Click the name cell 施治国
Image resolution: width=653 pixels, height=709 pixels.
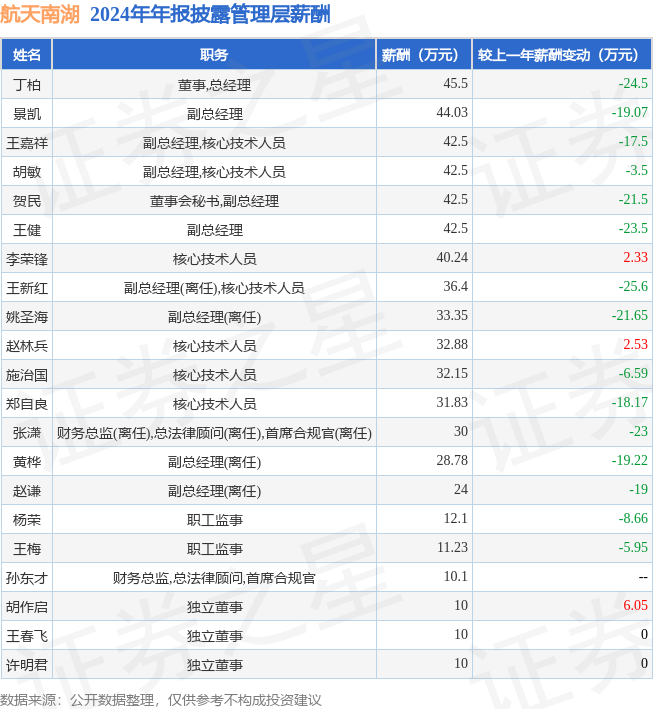click(27, 374)
